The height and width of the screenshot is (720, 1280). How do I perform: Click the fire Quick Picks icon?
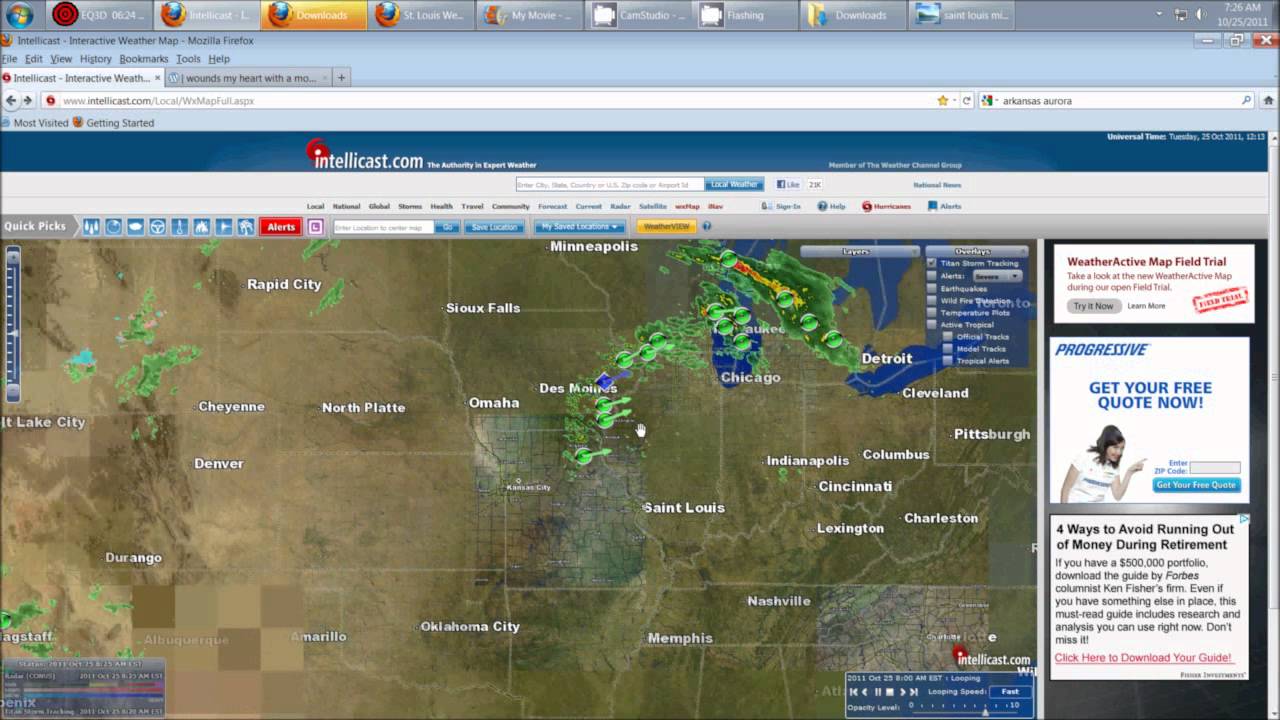click(201, 227)
